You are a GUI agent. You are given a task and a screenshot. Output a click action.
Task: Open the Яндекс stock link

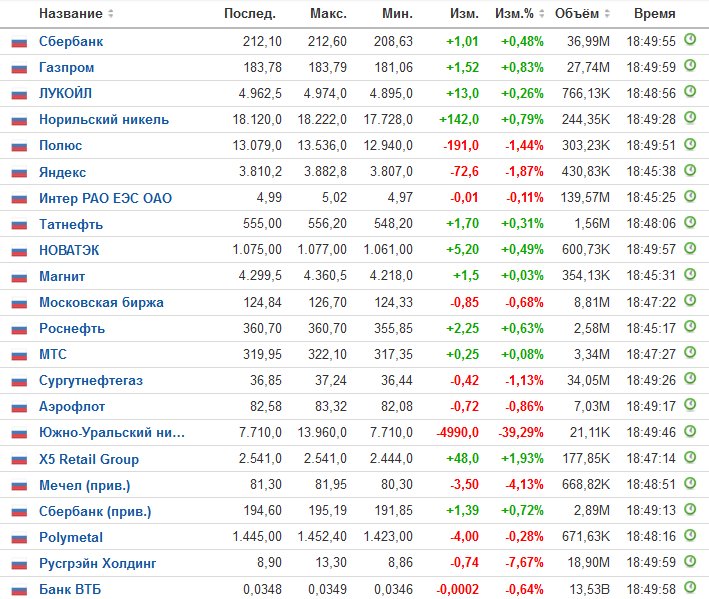click(x=62, y=172)
